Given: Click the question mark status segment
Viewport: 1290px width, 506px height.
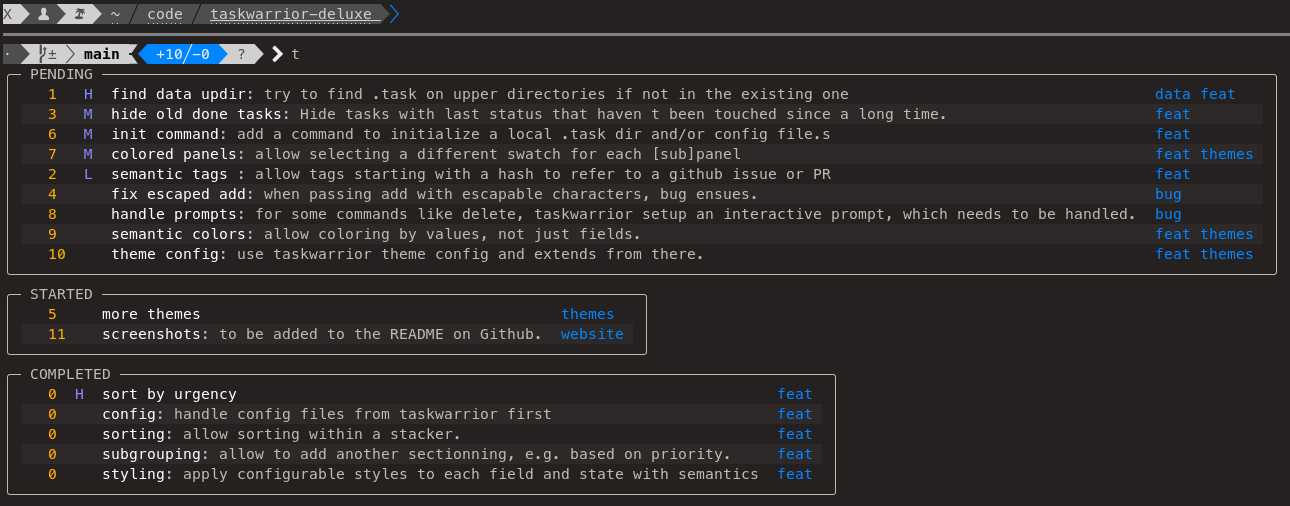Looking at the screenshot, I should pos(241,54).
